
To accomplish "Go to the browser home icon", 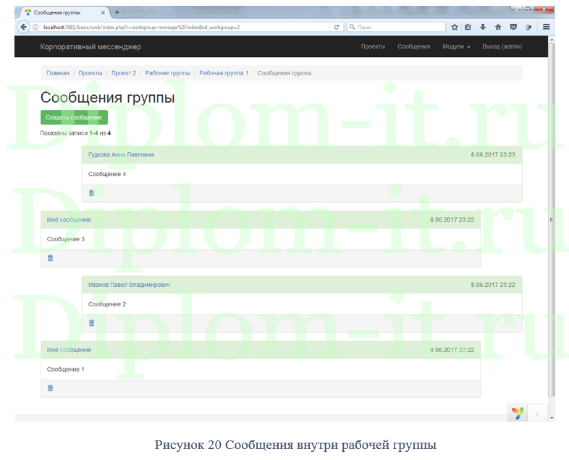I will pos(498,27).
